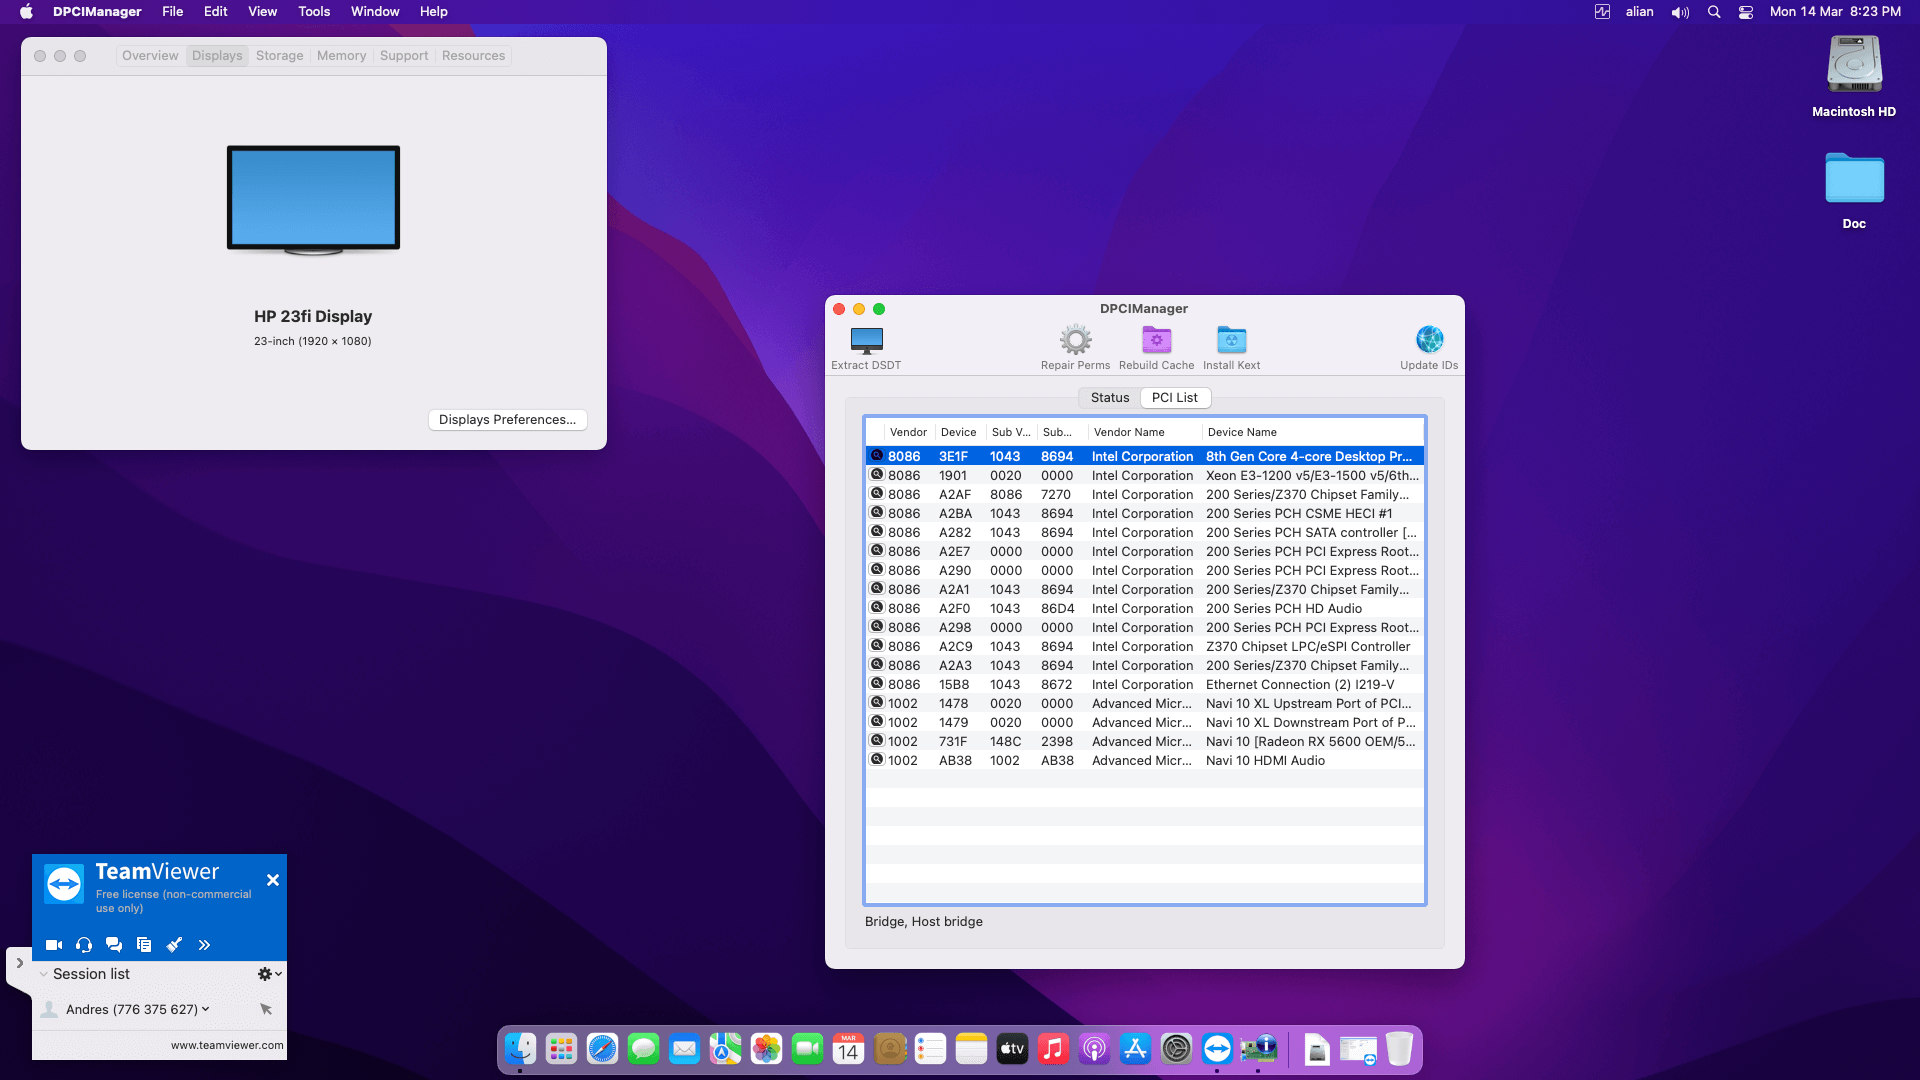The image size is (1920, 1080).
Task: Select the Z370 Chipset LPC/eSPI Controller row
Action: [x=1145, y=647]
